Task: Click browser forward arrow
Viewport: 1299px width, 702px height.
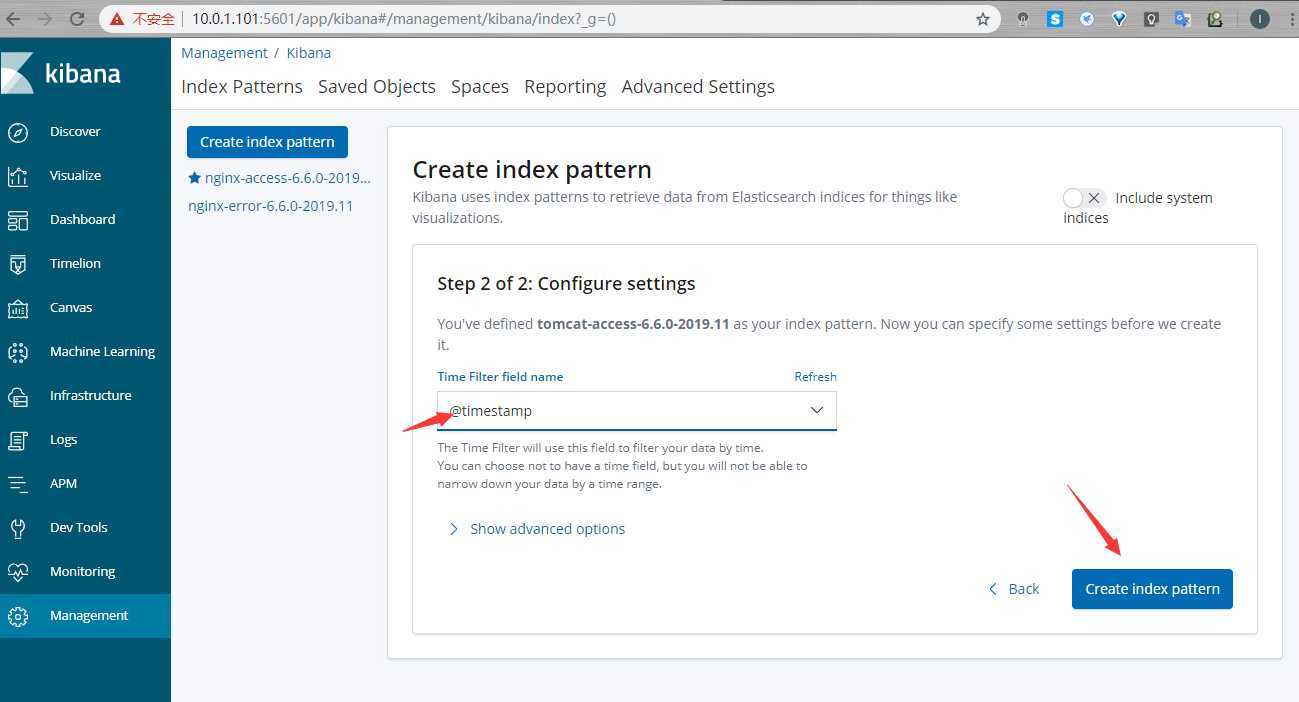Action: [45, 19]
